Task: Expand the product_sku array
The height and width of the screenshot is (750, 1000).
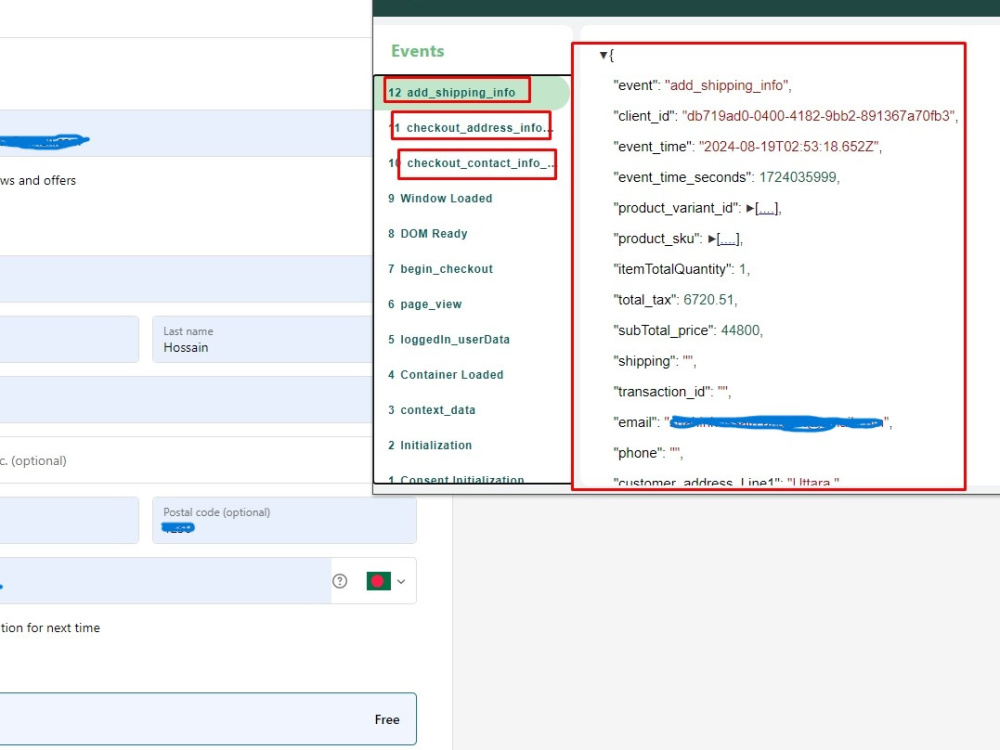Action: [x=712, y=238]
